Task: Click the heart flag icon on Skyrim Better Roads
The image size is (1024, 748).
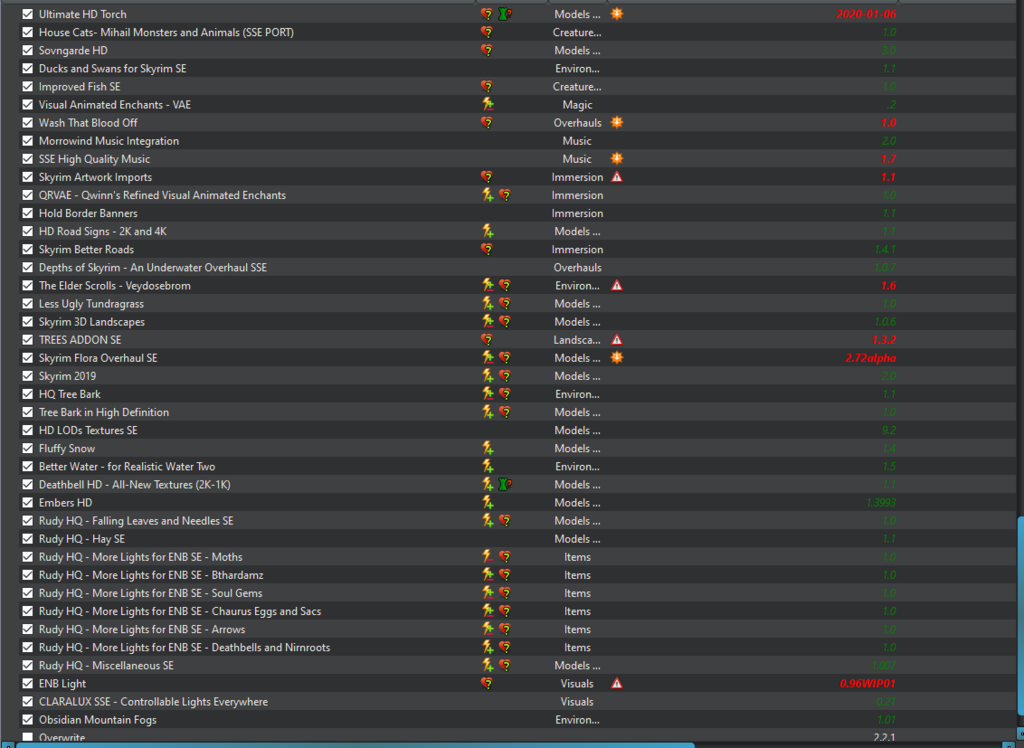Action: pyautogui.click(x=487, y=250)
